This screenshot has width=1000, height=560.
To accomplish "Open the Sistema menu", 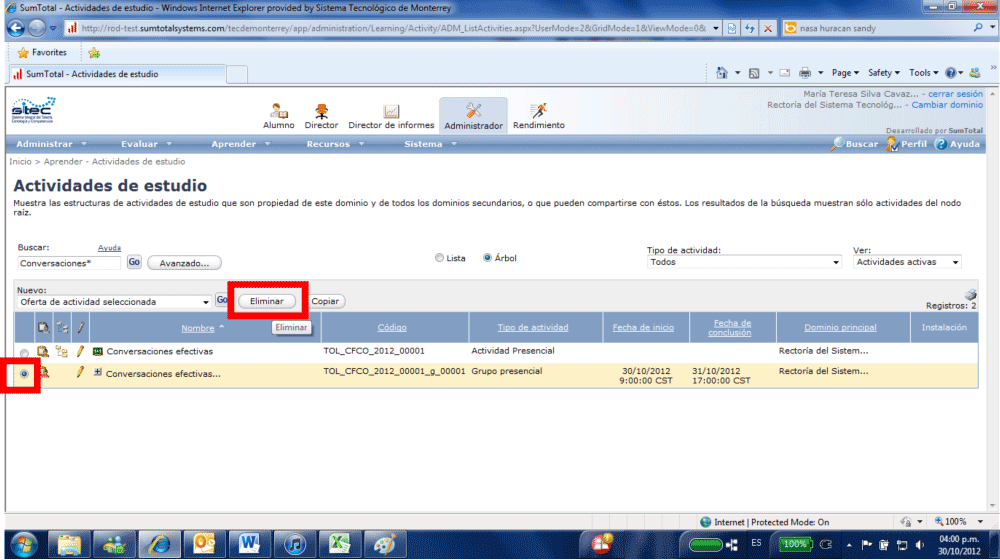I will tap(430, 144).
